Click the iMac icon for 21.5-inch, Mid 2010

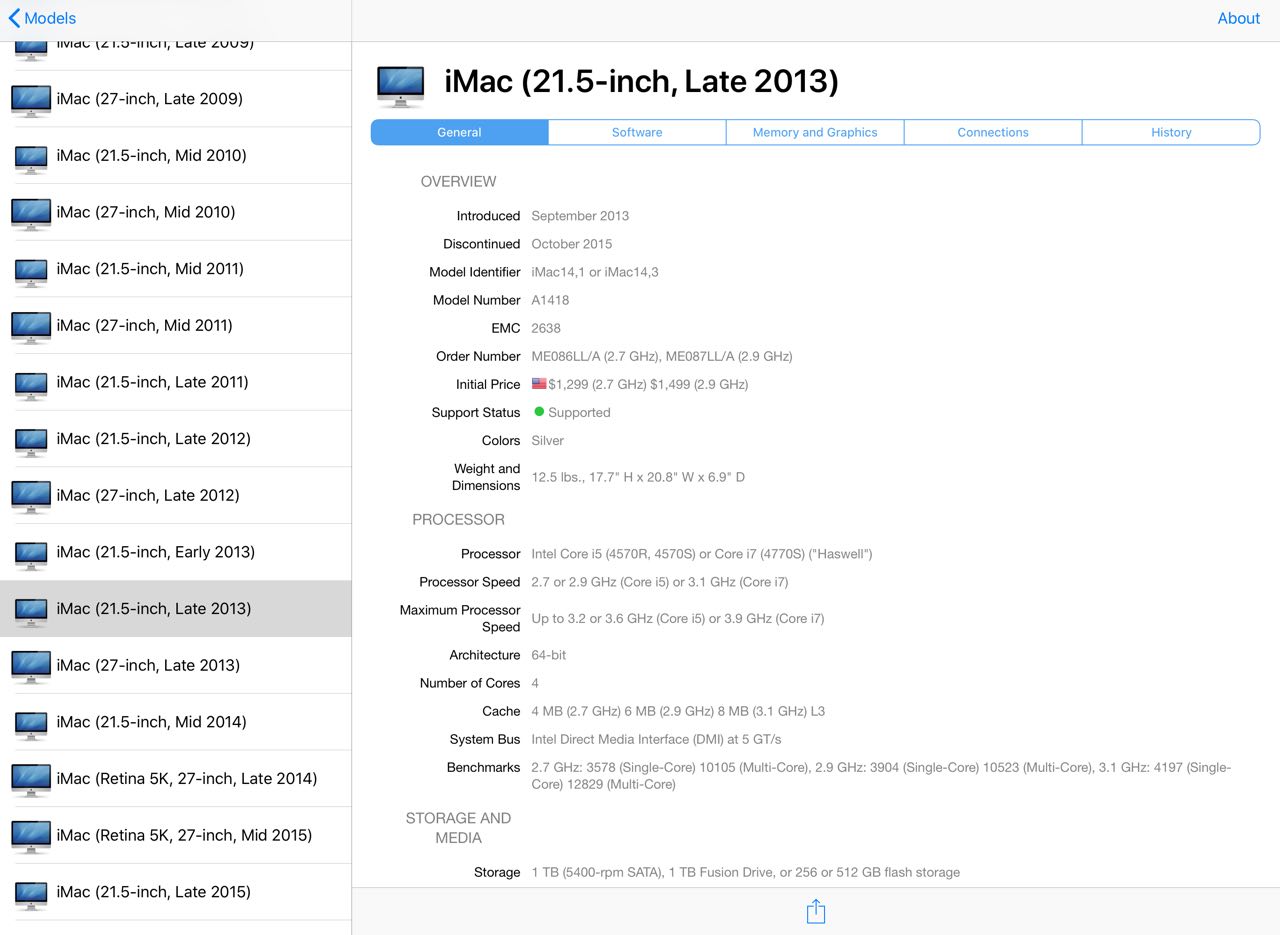31,158
